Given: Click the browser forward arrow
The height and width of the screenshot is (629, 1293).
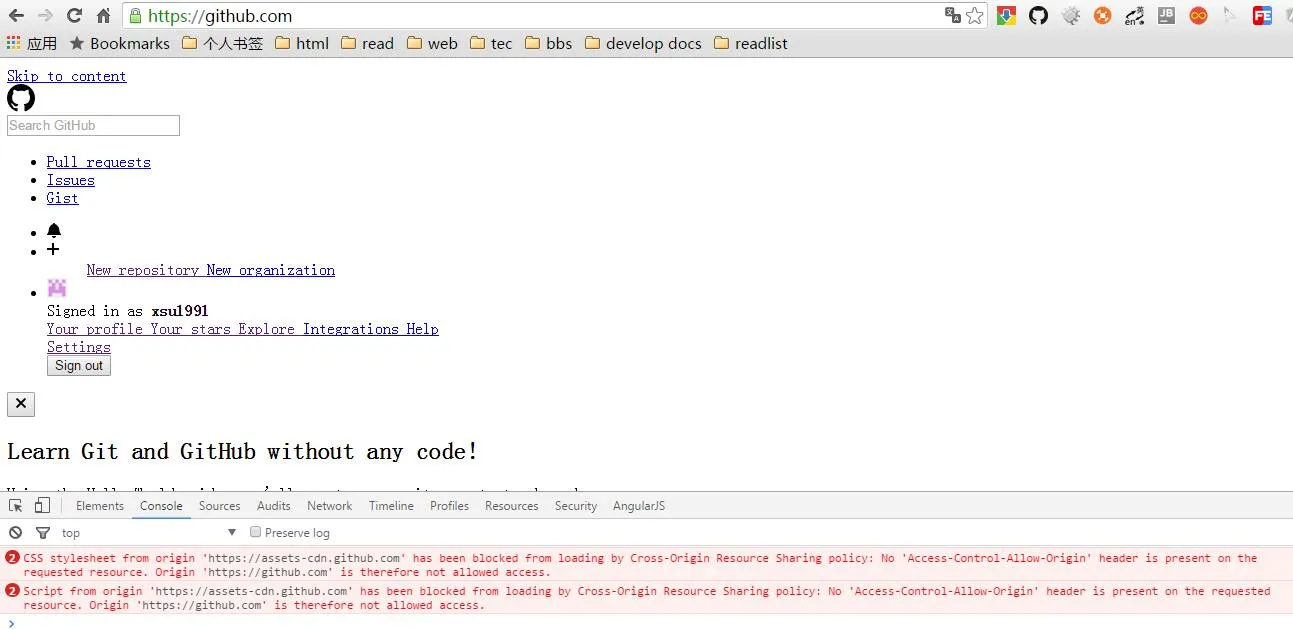Looking at the screenshot, I should [45, 16].
